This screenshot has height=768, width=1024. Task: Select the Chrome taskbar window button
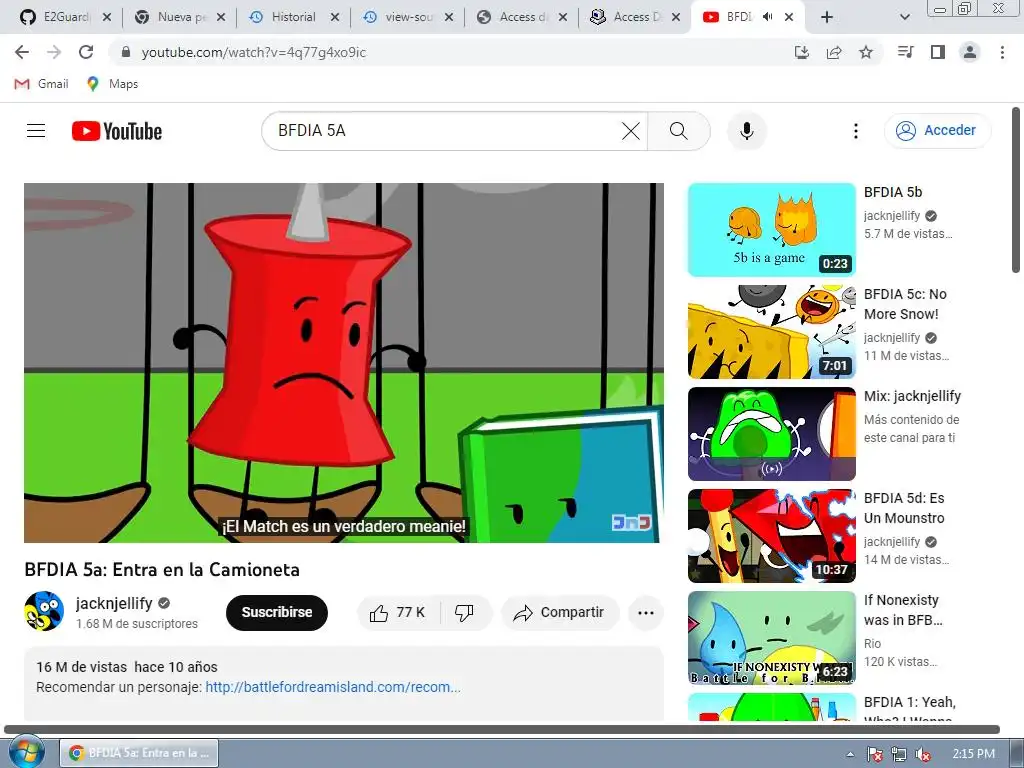click(x=139, y=753)
